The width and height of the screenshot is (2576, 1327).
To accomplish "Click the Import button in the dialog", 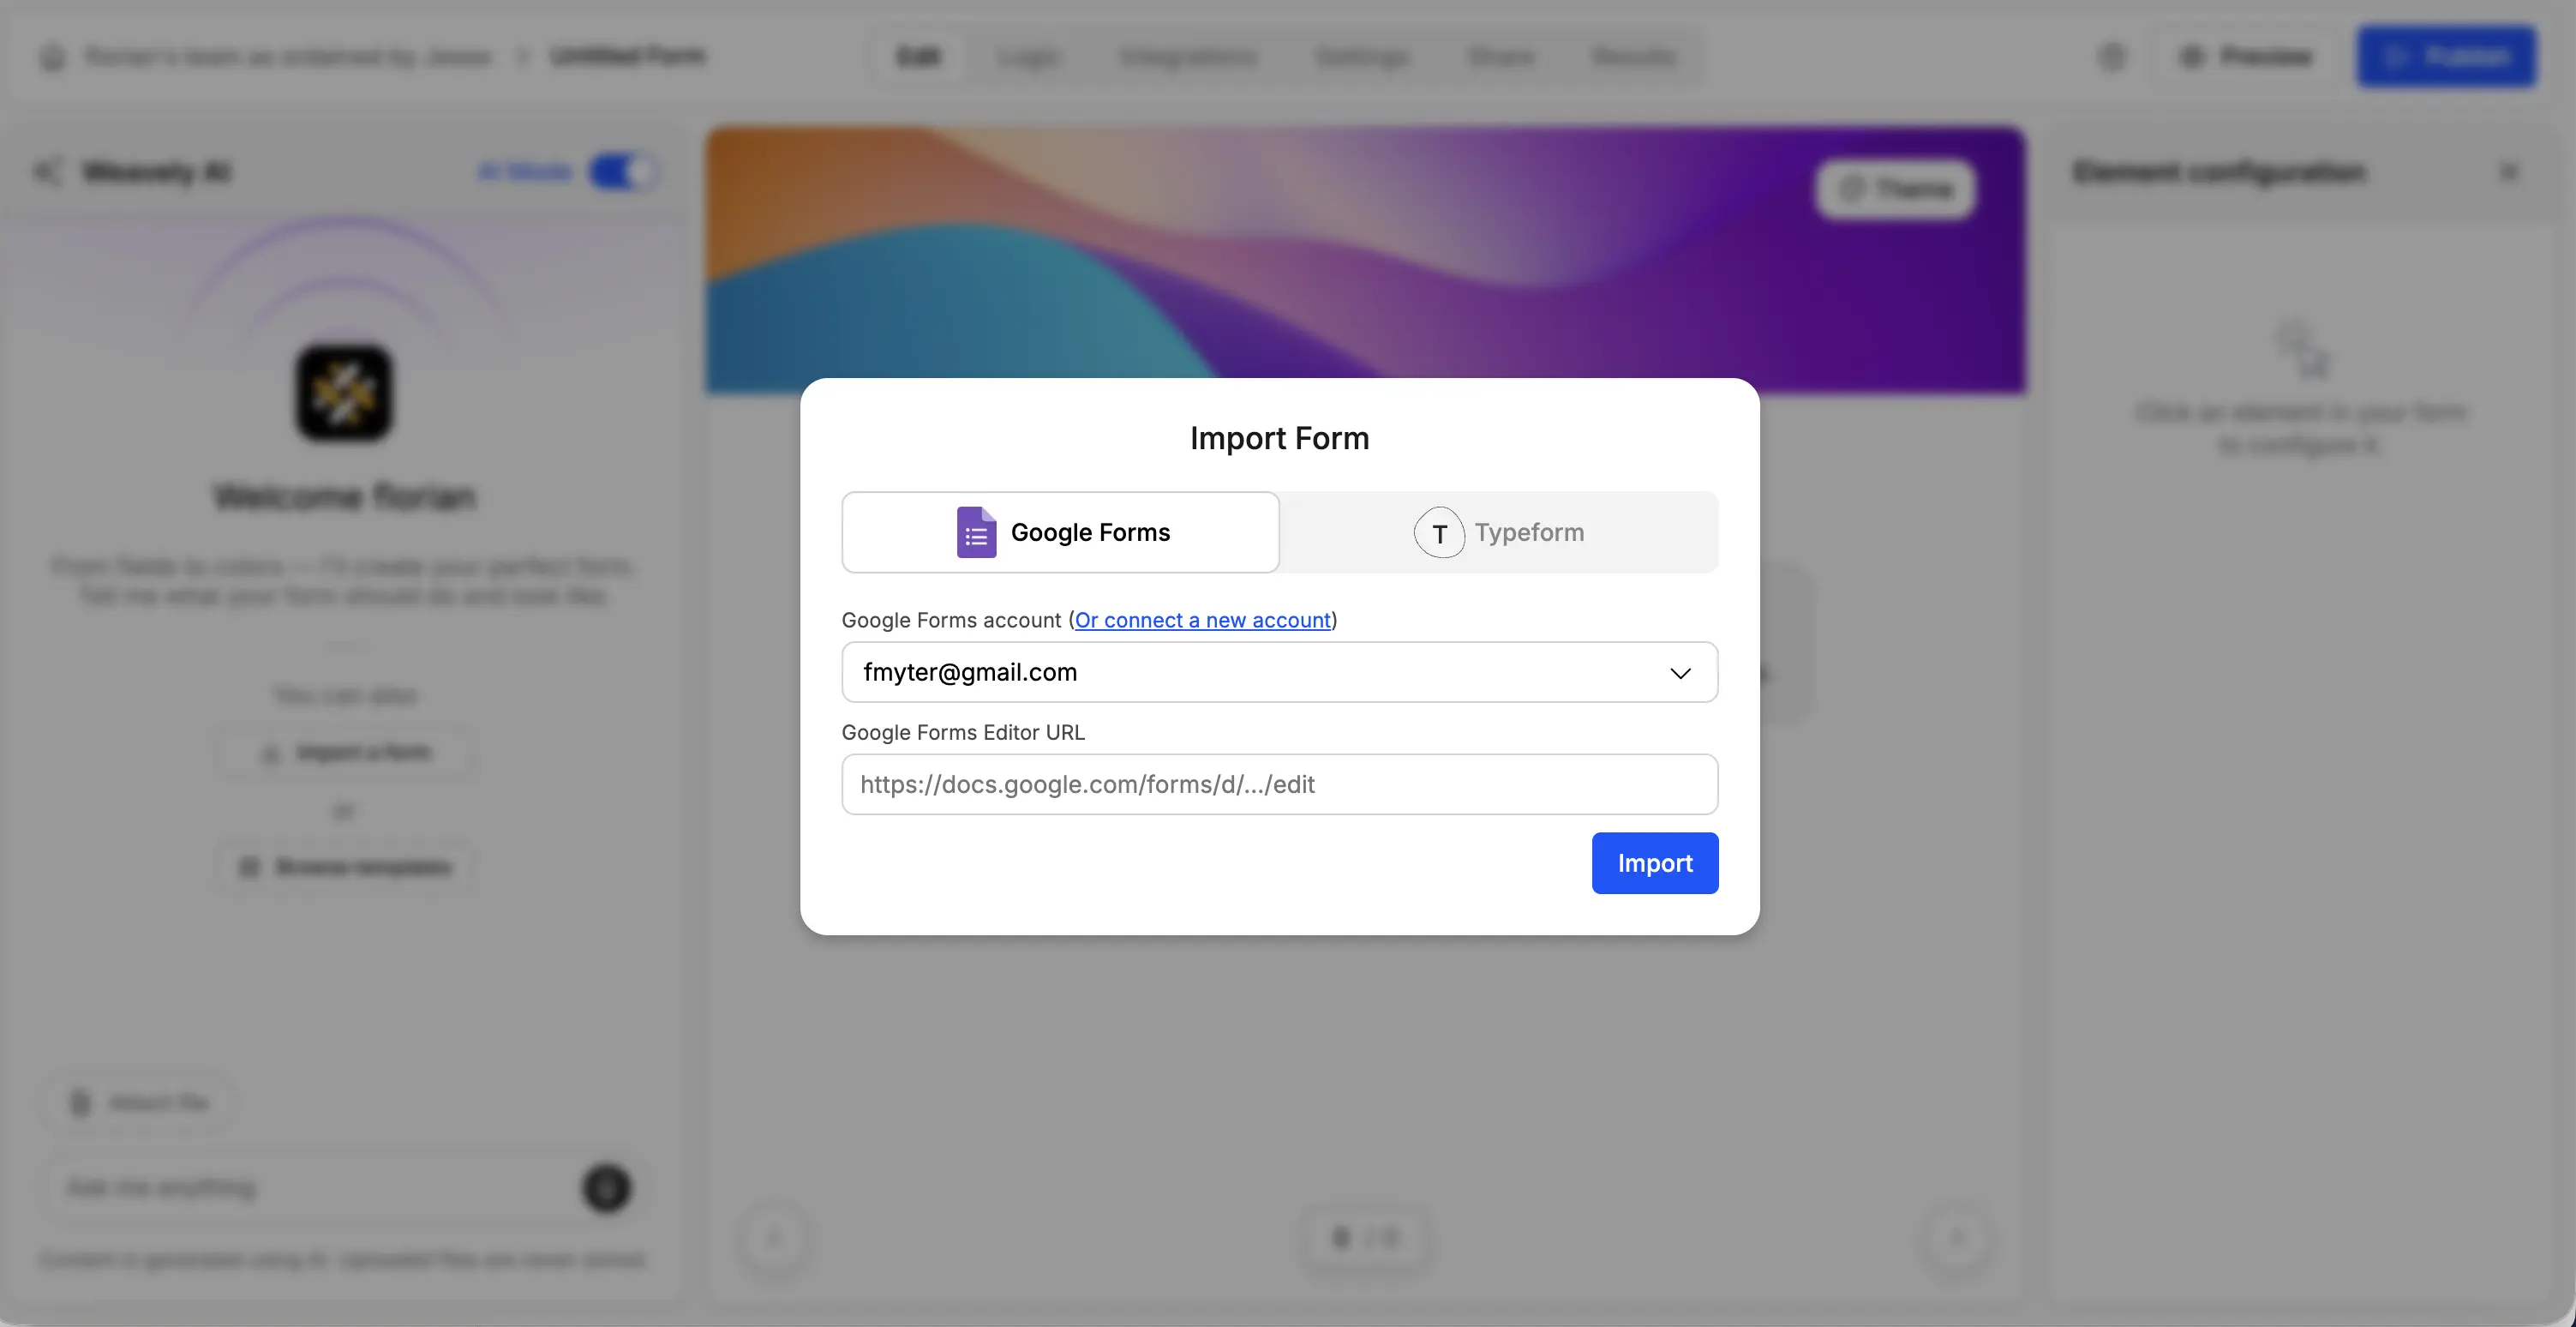I will coord(1654,862).
